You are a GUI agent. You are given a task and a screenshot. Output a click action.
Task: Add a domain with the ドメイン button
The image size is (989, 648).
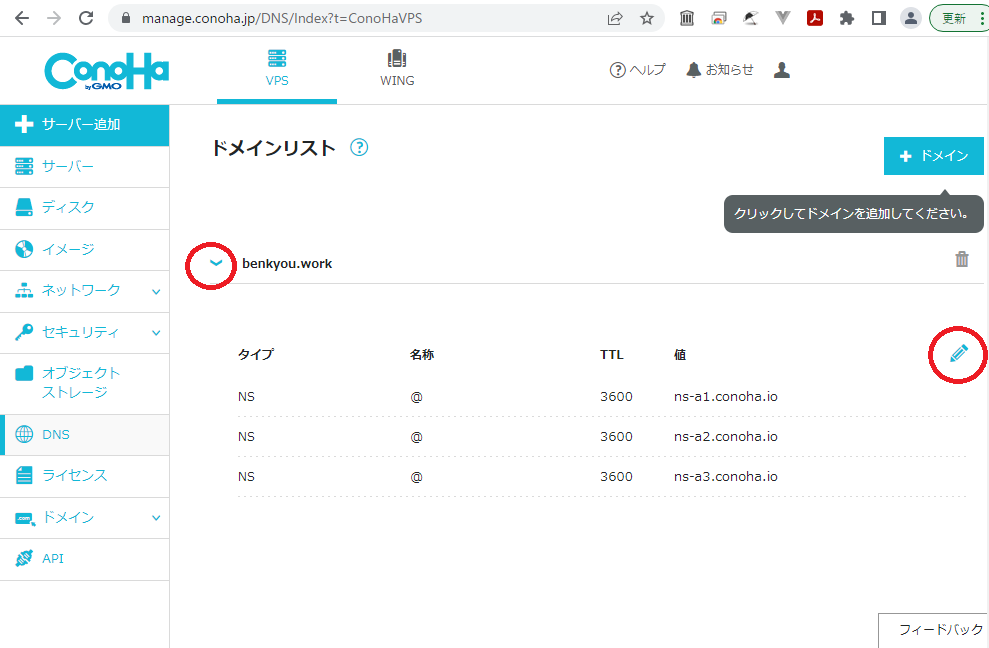933,156
